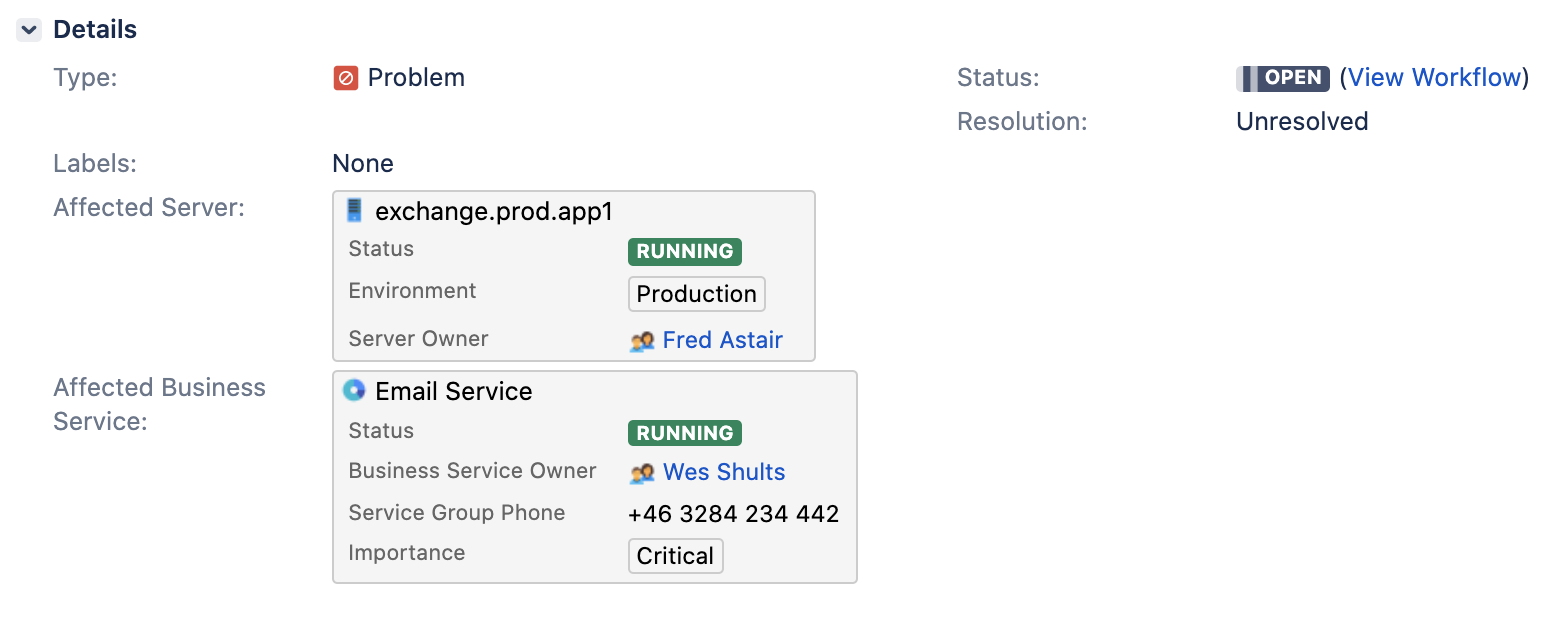The width and height of the screenshot is (1568, 624).
Task: Click the Details section heading
Action: pyautogui.click(x=95, y=30)
